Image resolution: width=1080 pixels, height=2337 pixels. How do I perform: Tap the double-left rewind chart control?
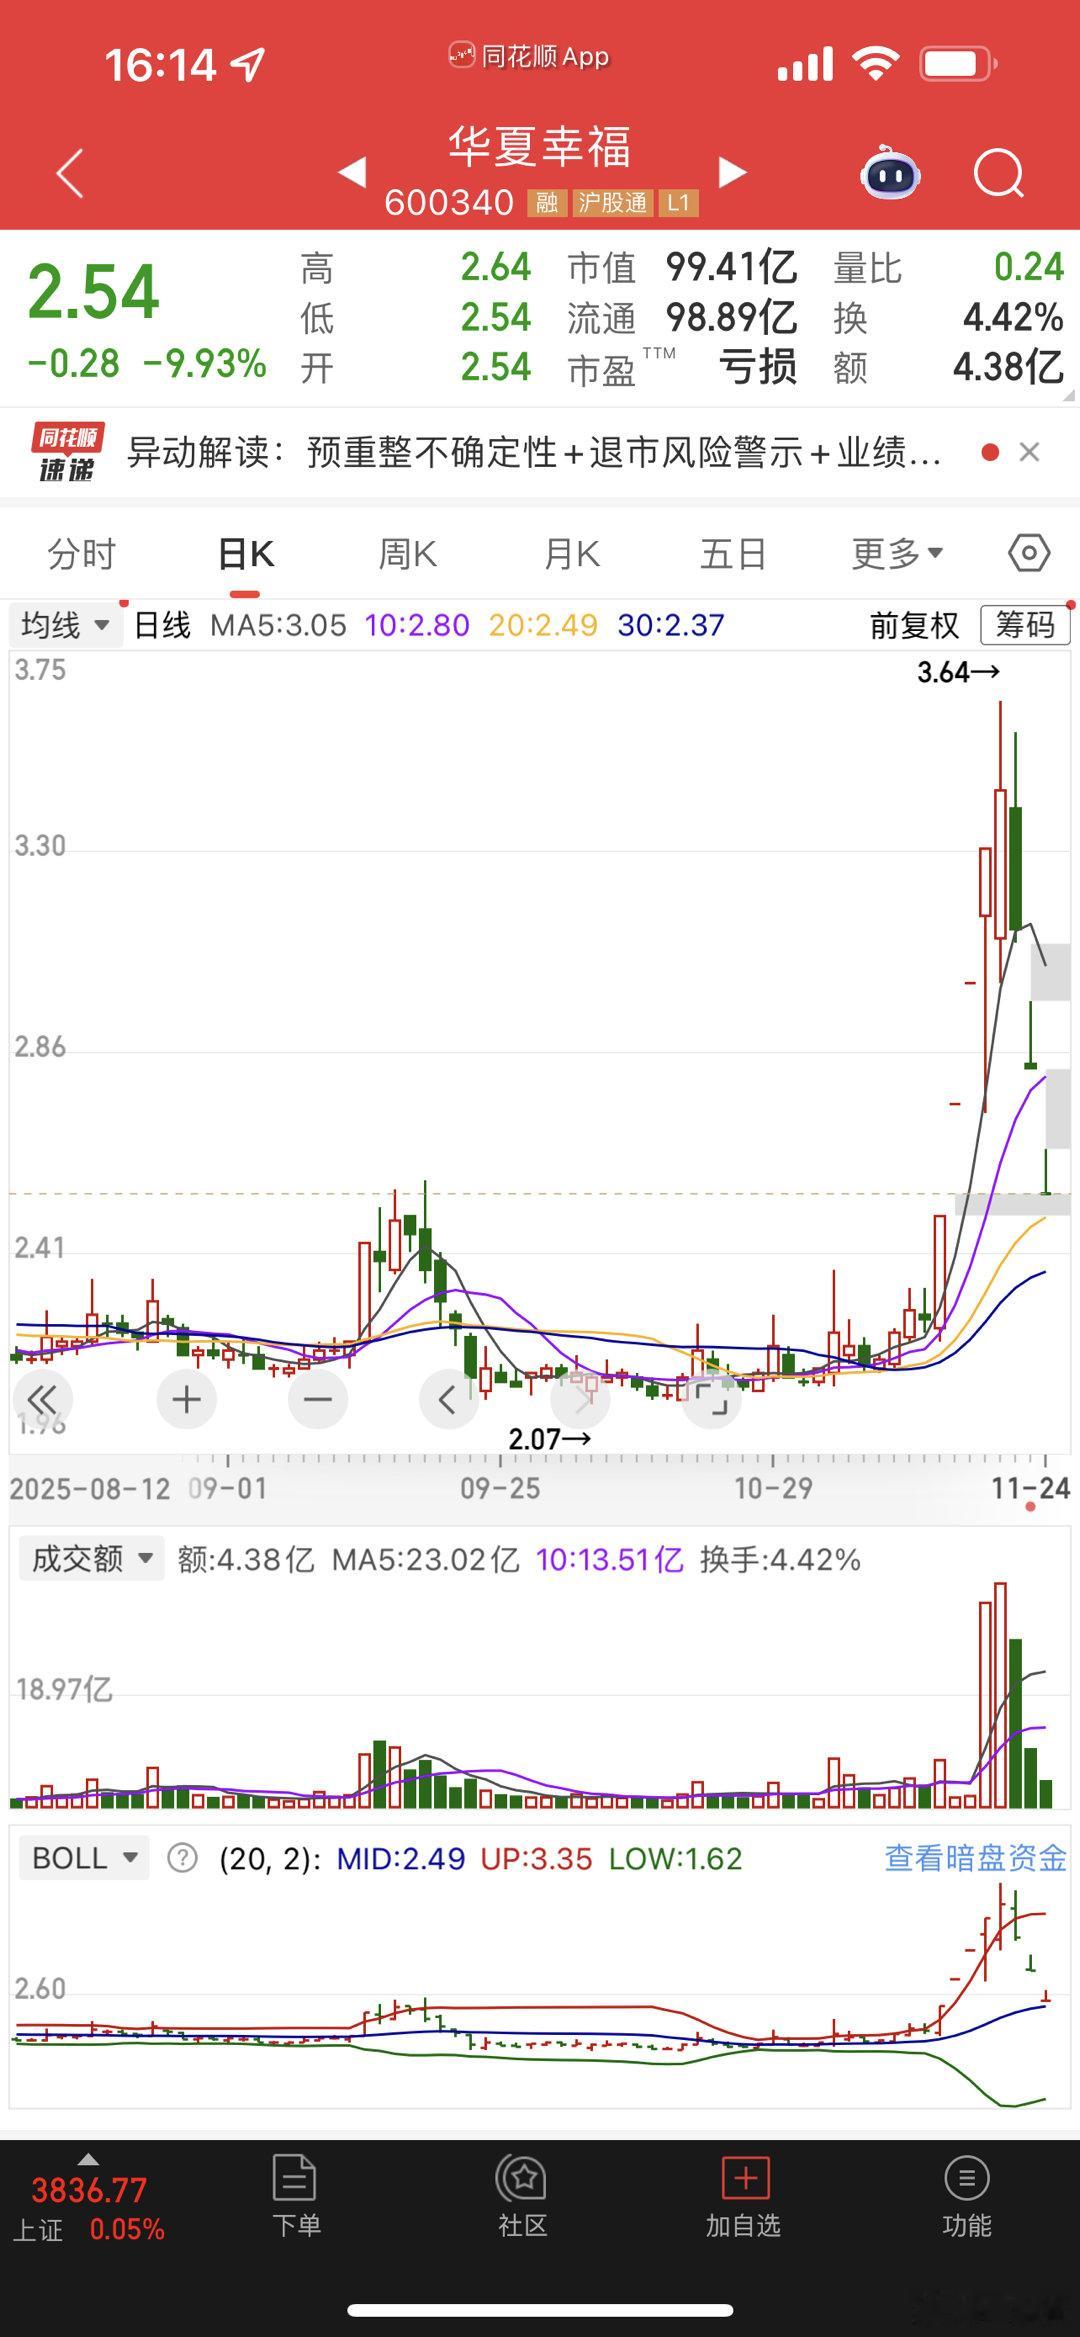(x=42, y=1399)
